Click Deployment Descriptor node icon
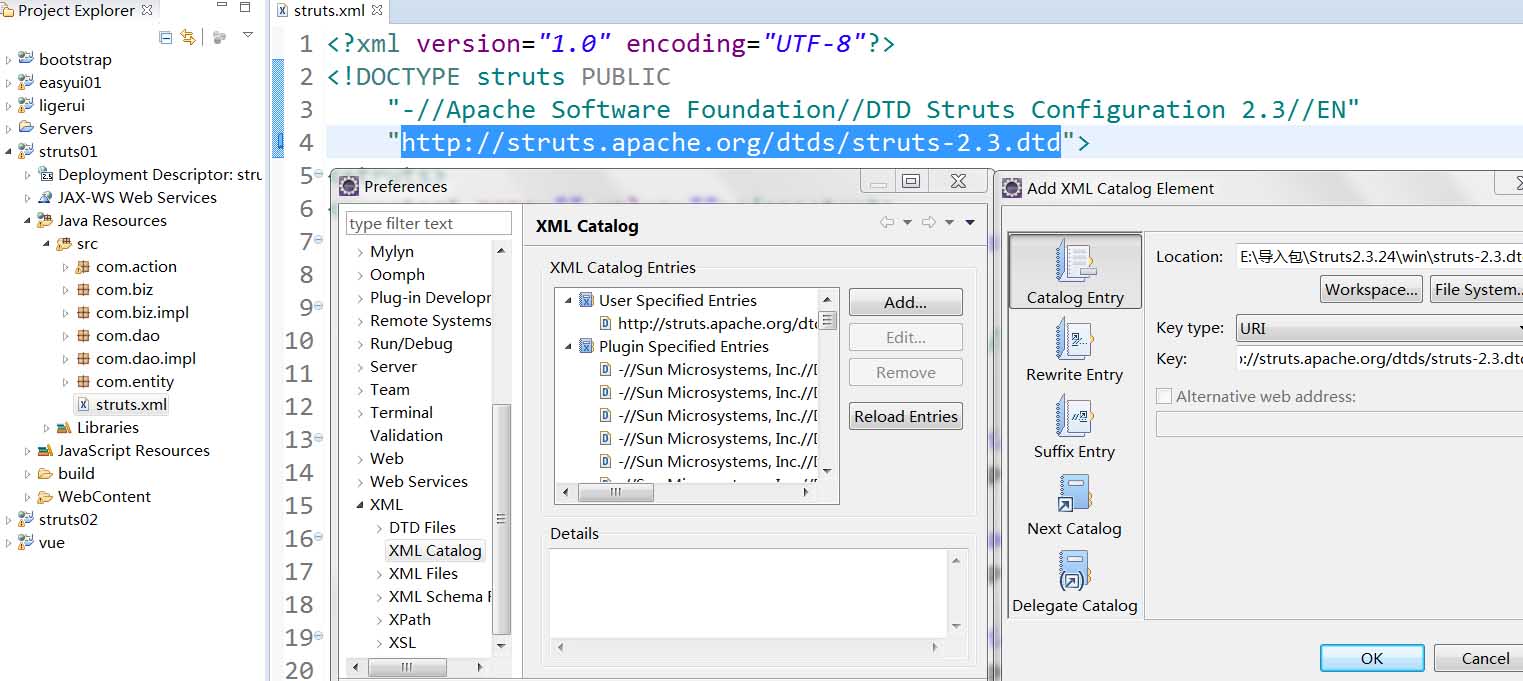 (x=45, y=175)
